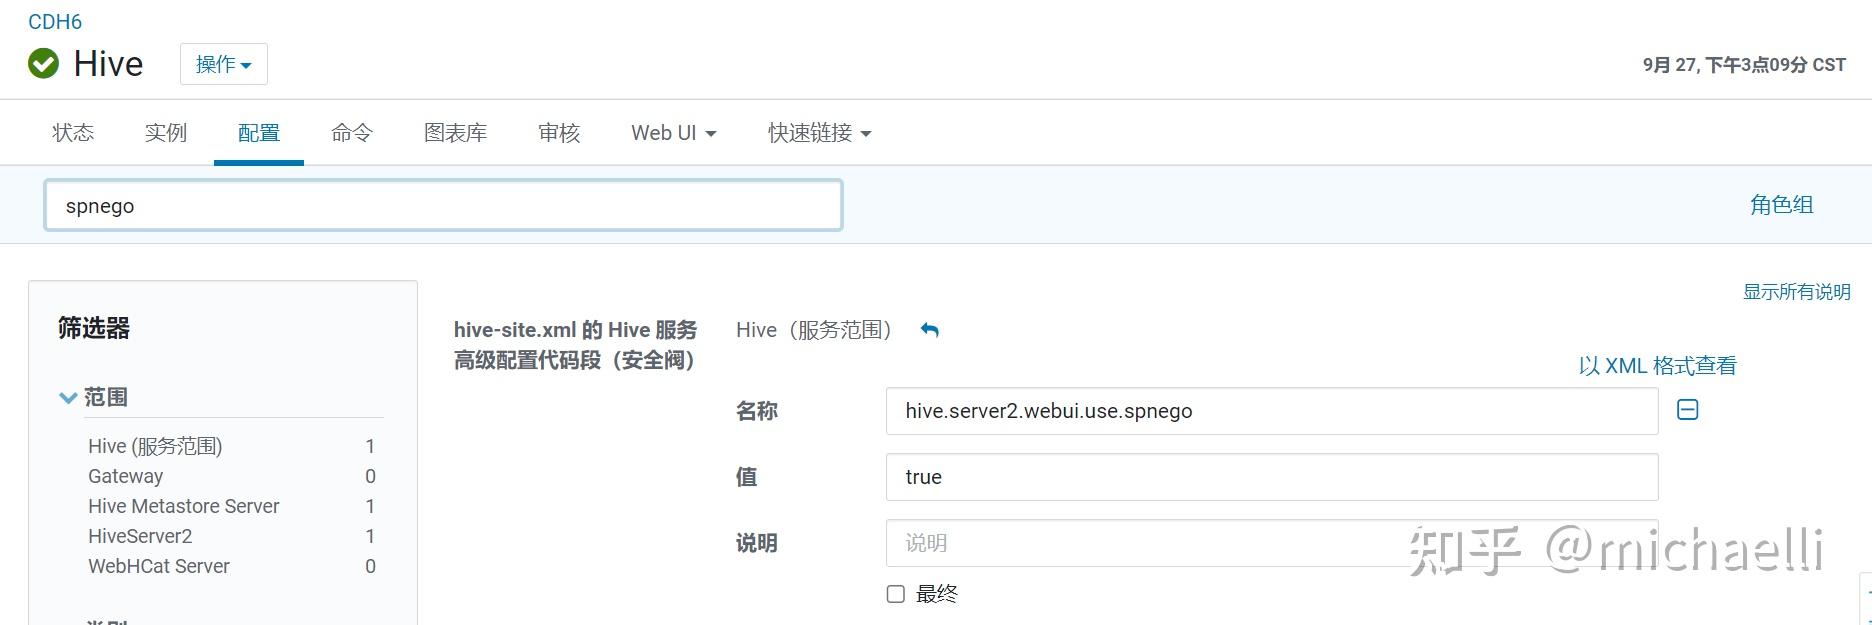Switch to the 实例 tab
The width and height of the screenshot is (1872, 625).
click(166, 133)
